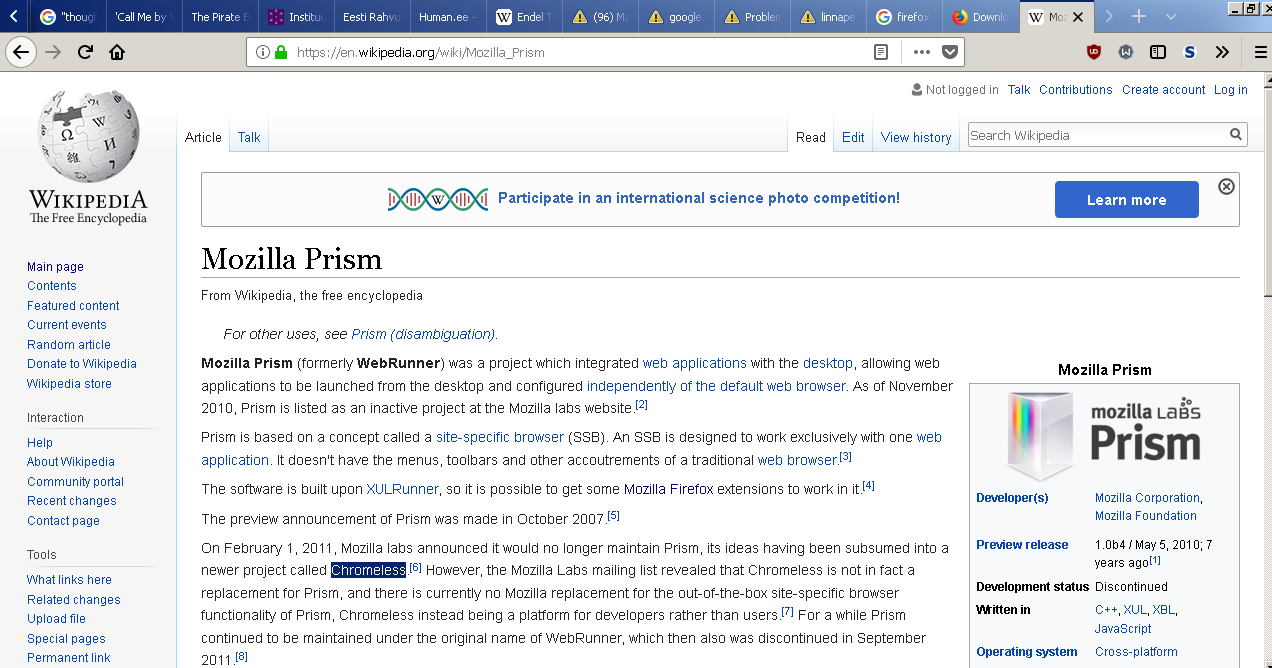Click the forward navigation arrow
This screenshot has height=668, width=1272.
53,52
